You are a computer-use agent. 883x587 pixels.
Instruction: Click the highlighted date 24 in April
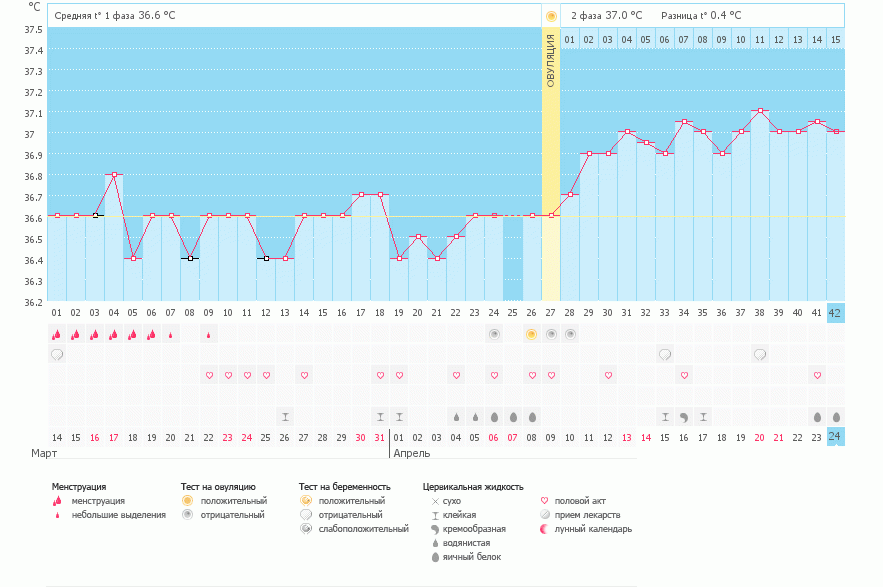[x=836, y=437]
